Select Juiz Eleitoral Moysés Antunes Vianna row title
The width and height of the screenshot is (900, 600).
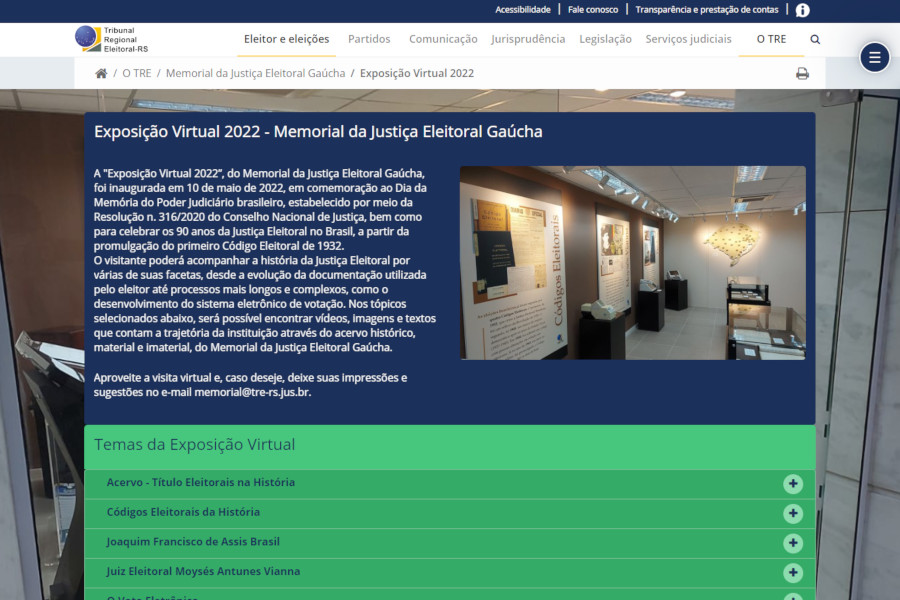click(x=203, y=571)
